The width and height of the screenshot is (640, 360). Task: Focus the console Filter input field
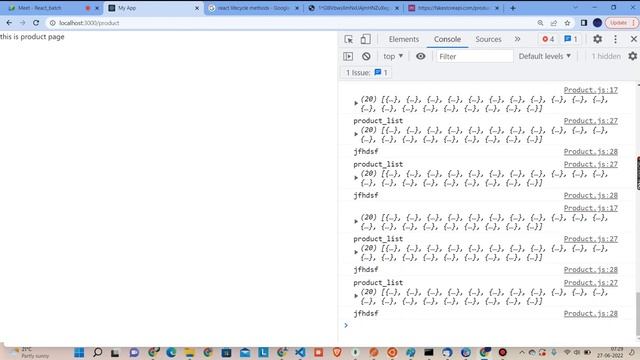point(474,56)
